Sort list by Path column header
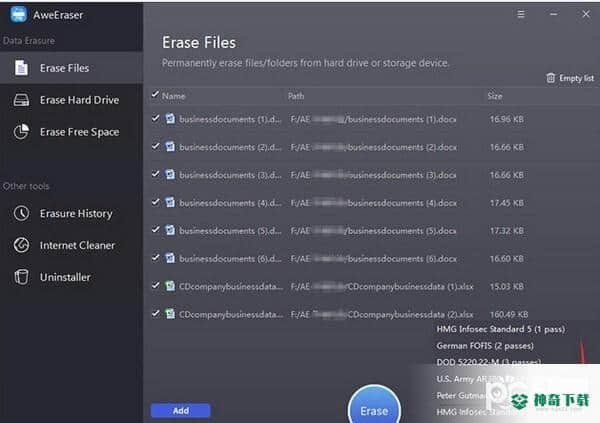The width and height of the screenshot is (600, 423). coord(296,96)
